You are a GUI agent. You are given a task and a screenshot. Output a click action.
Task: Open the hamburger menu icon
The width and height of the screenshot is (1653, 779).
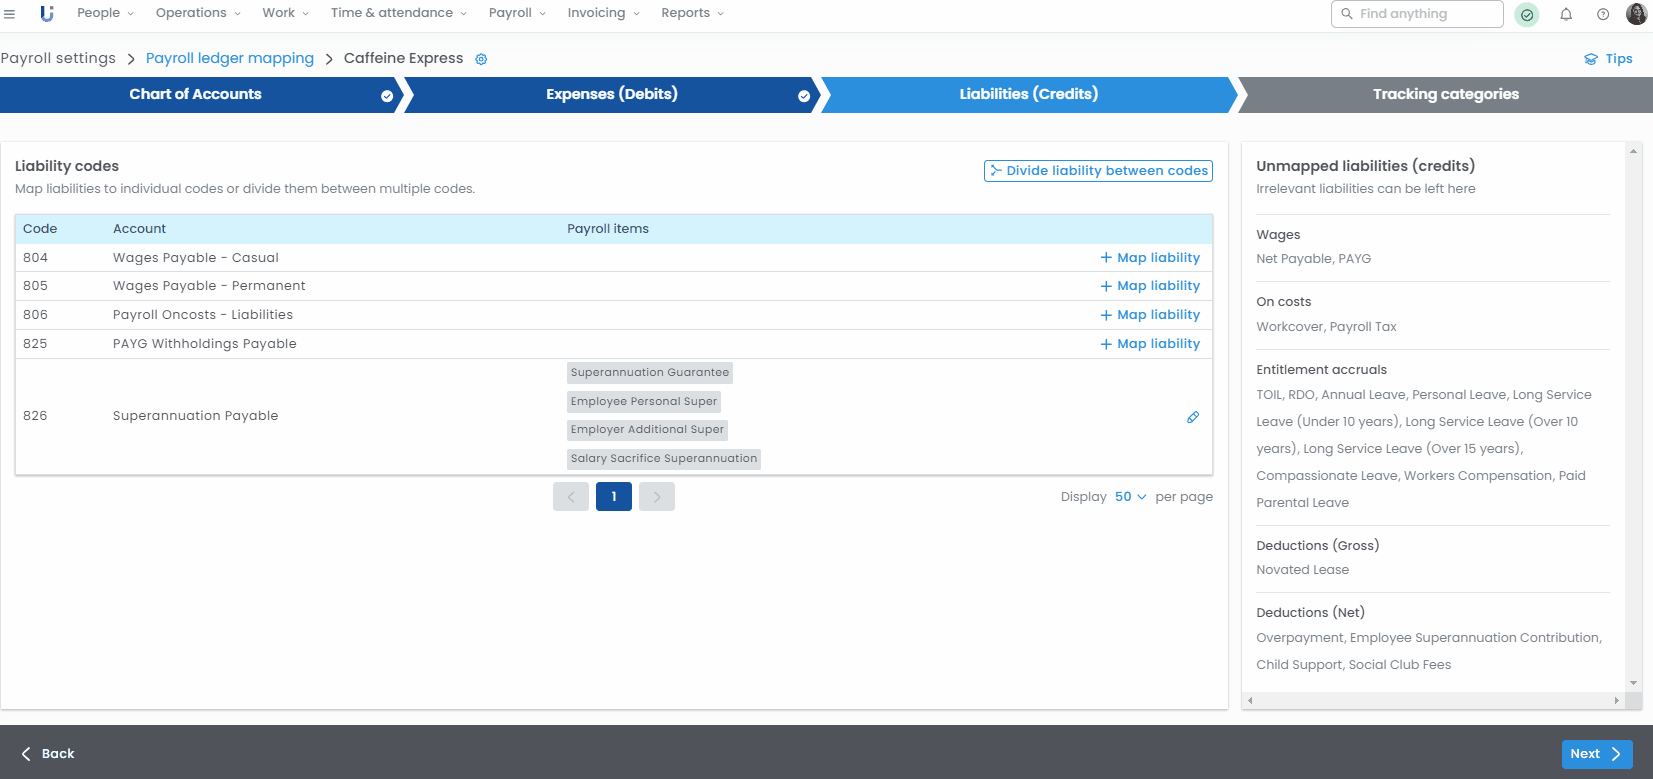tap(10, 14)
